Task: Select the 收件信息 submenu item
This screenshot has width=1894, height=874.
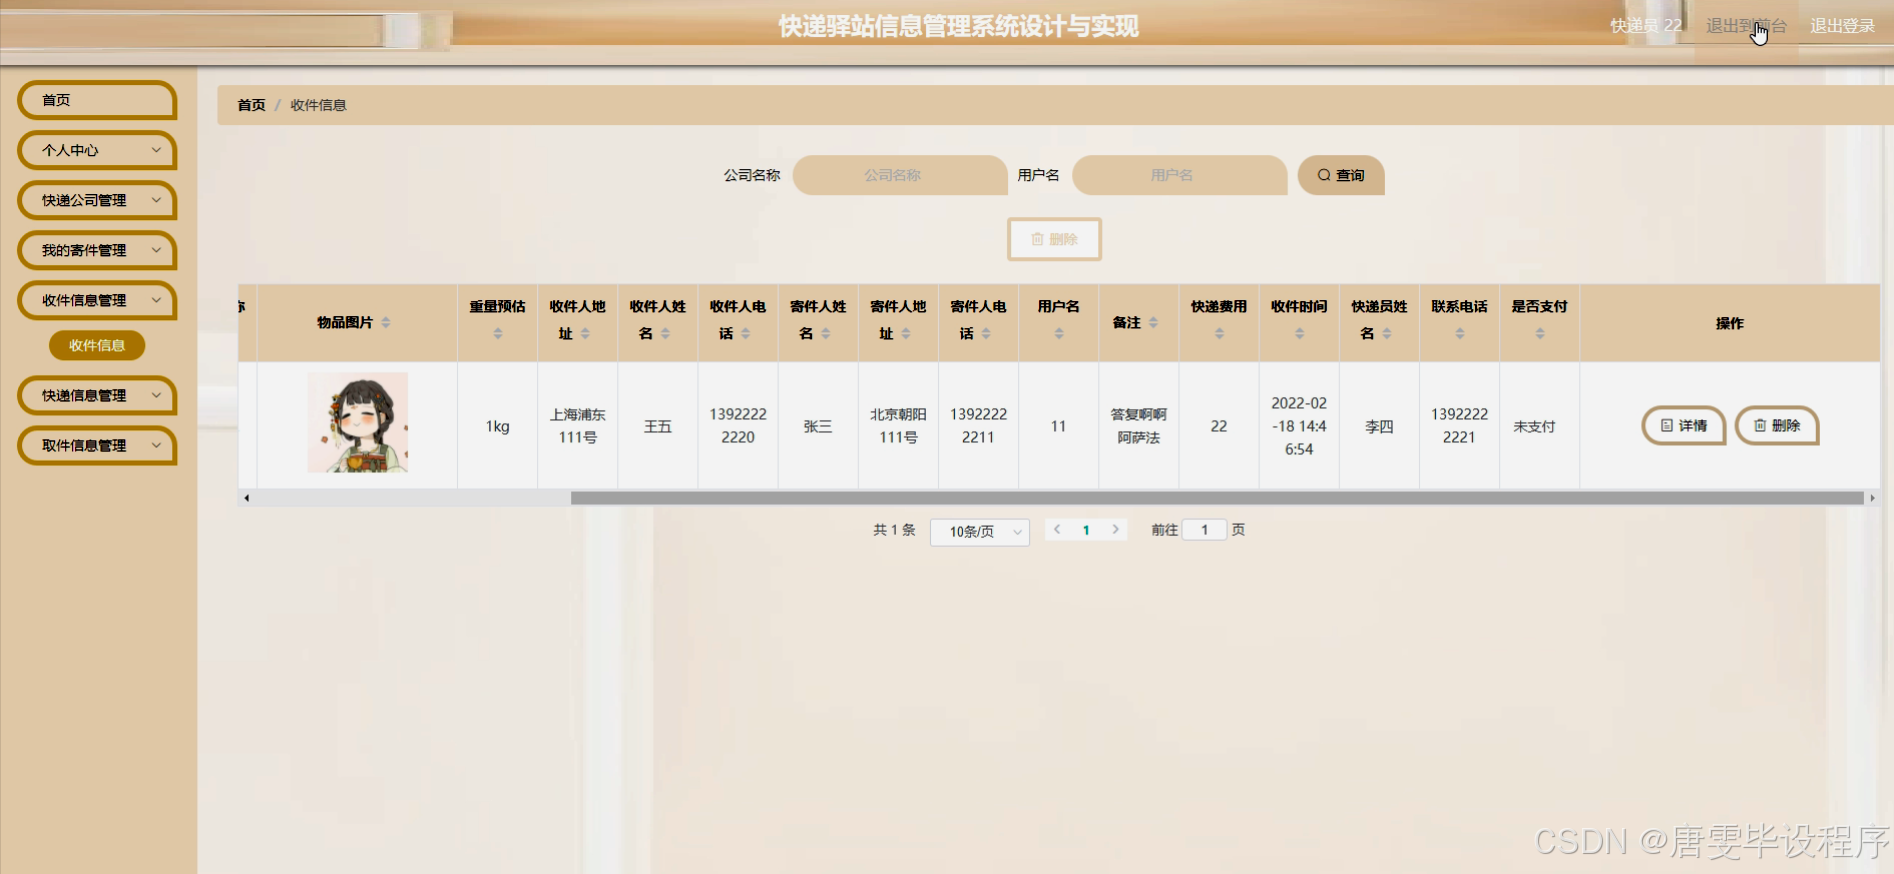Action: pyautogui.click(x=97, y=345)
